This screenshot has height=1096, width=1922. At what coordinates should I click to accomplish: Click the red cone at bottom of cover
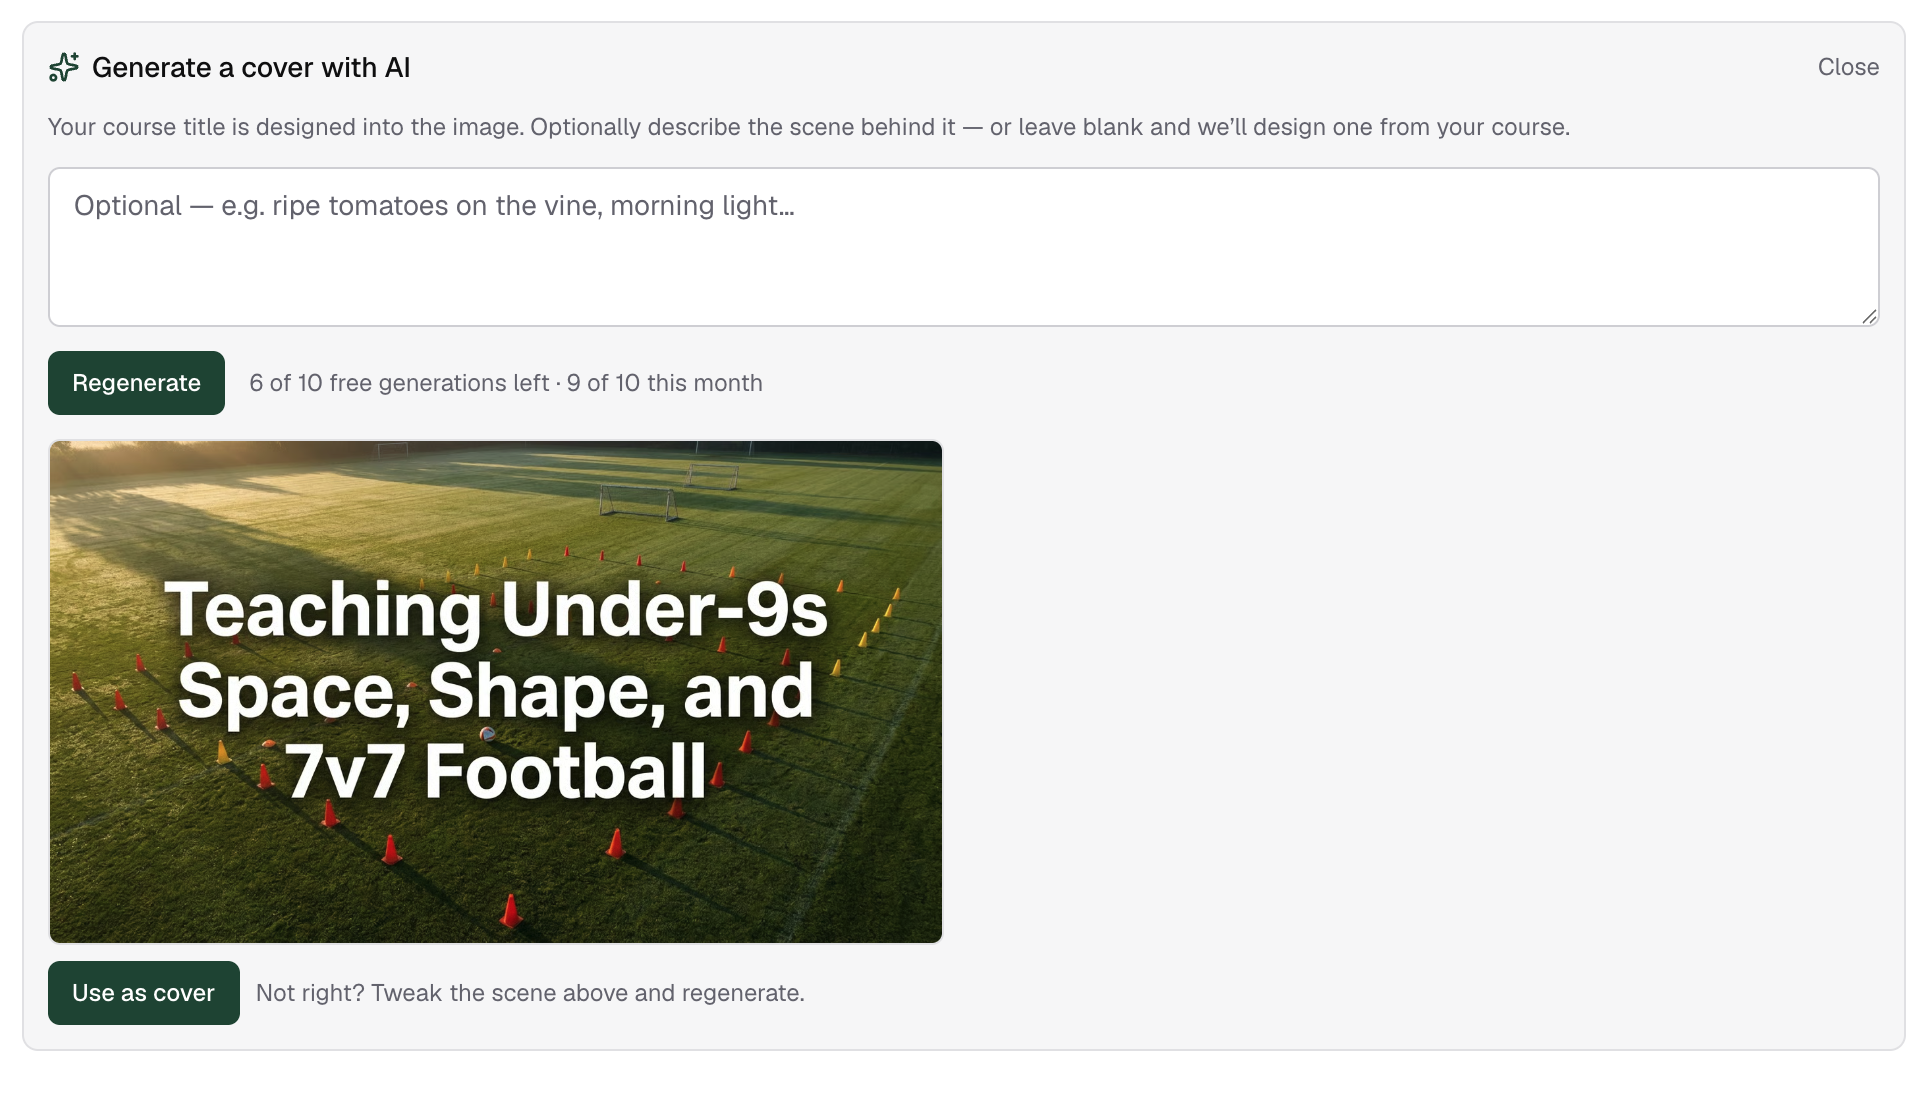(511, 910)
